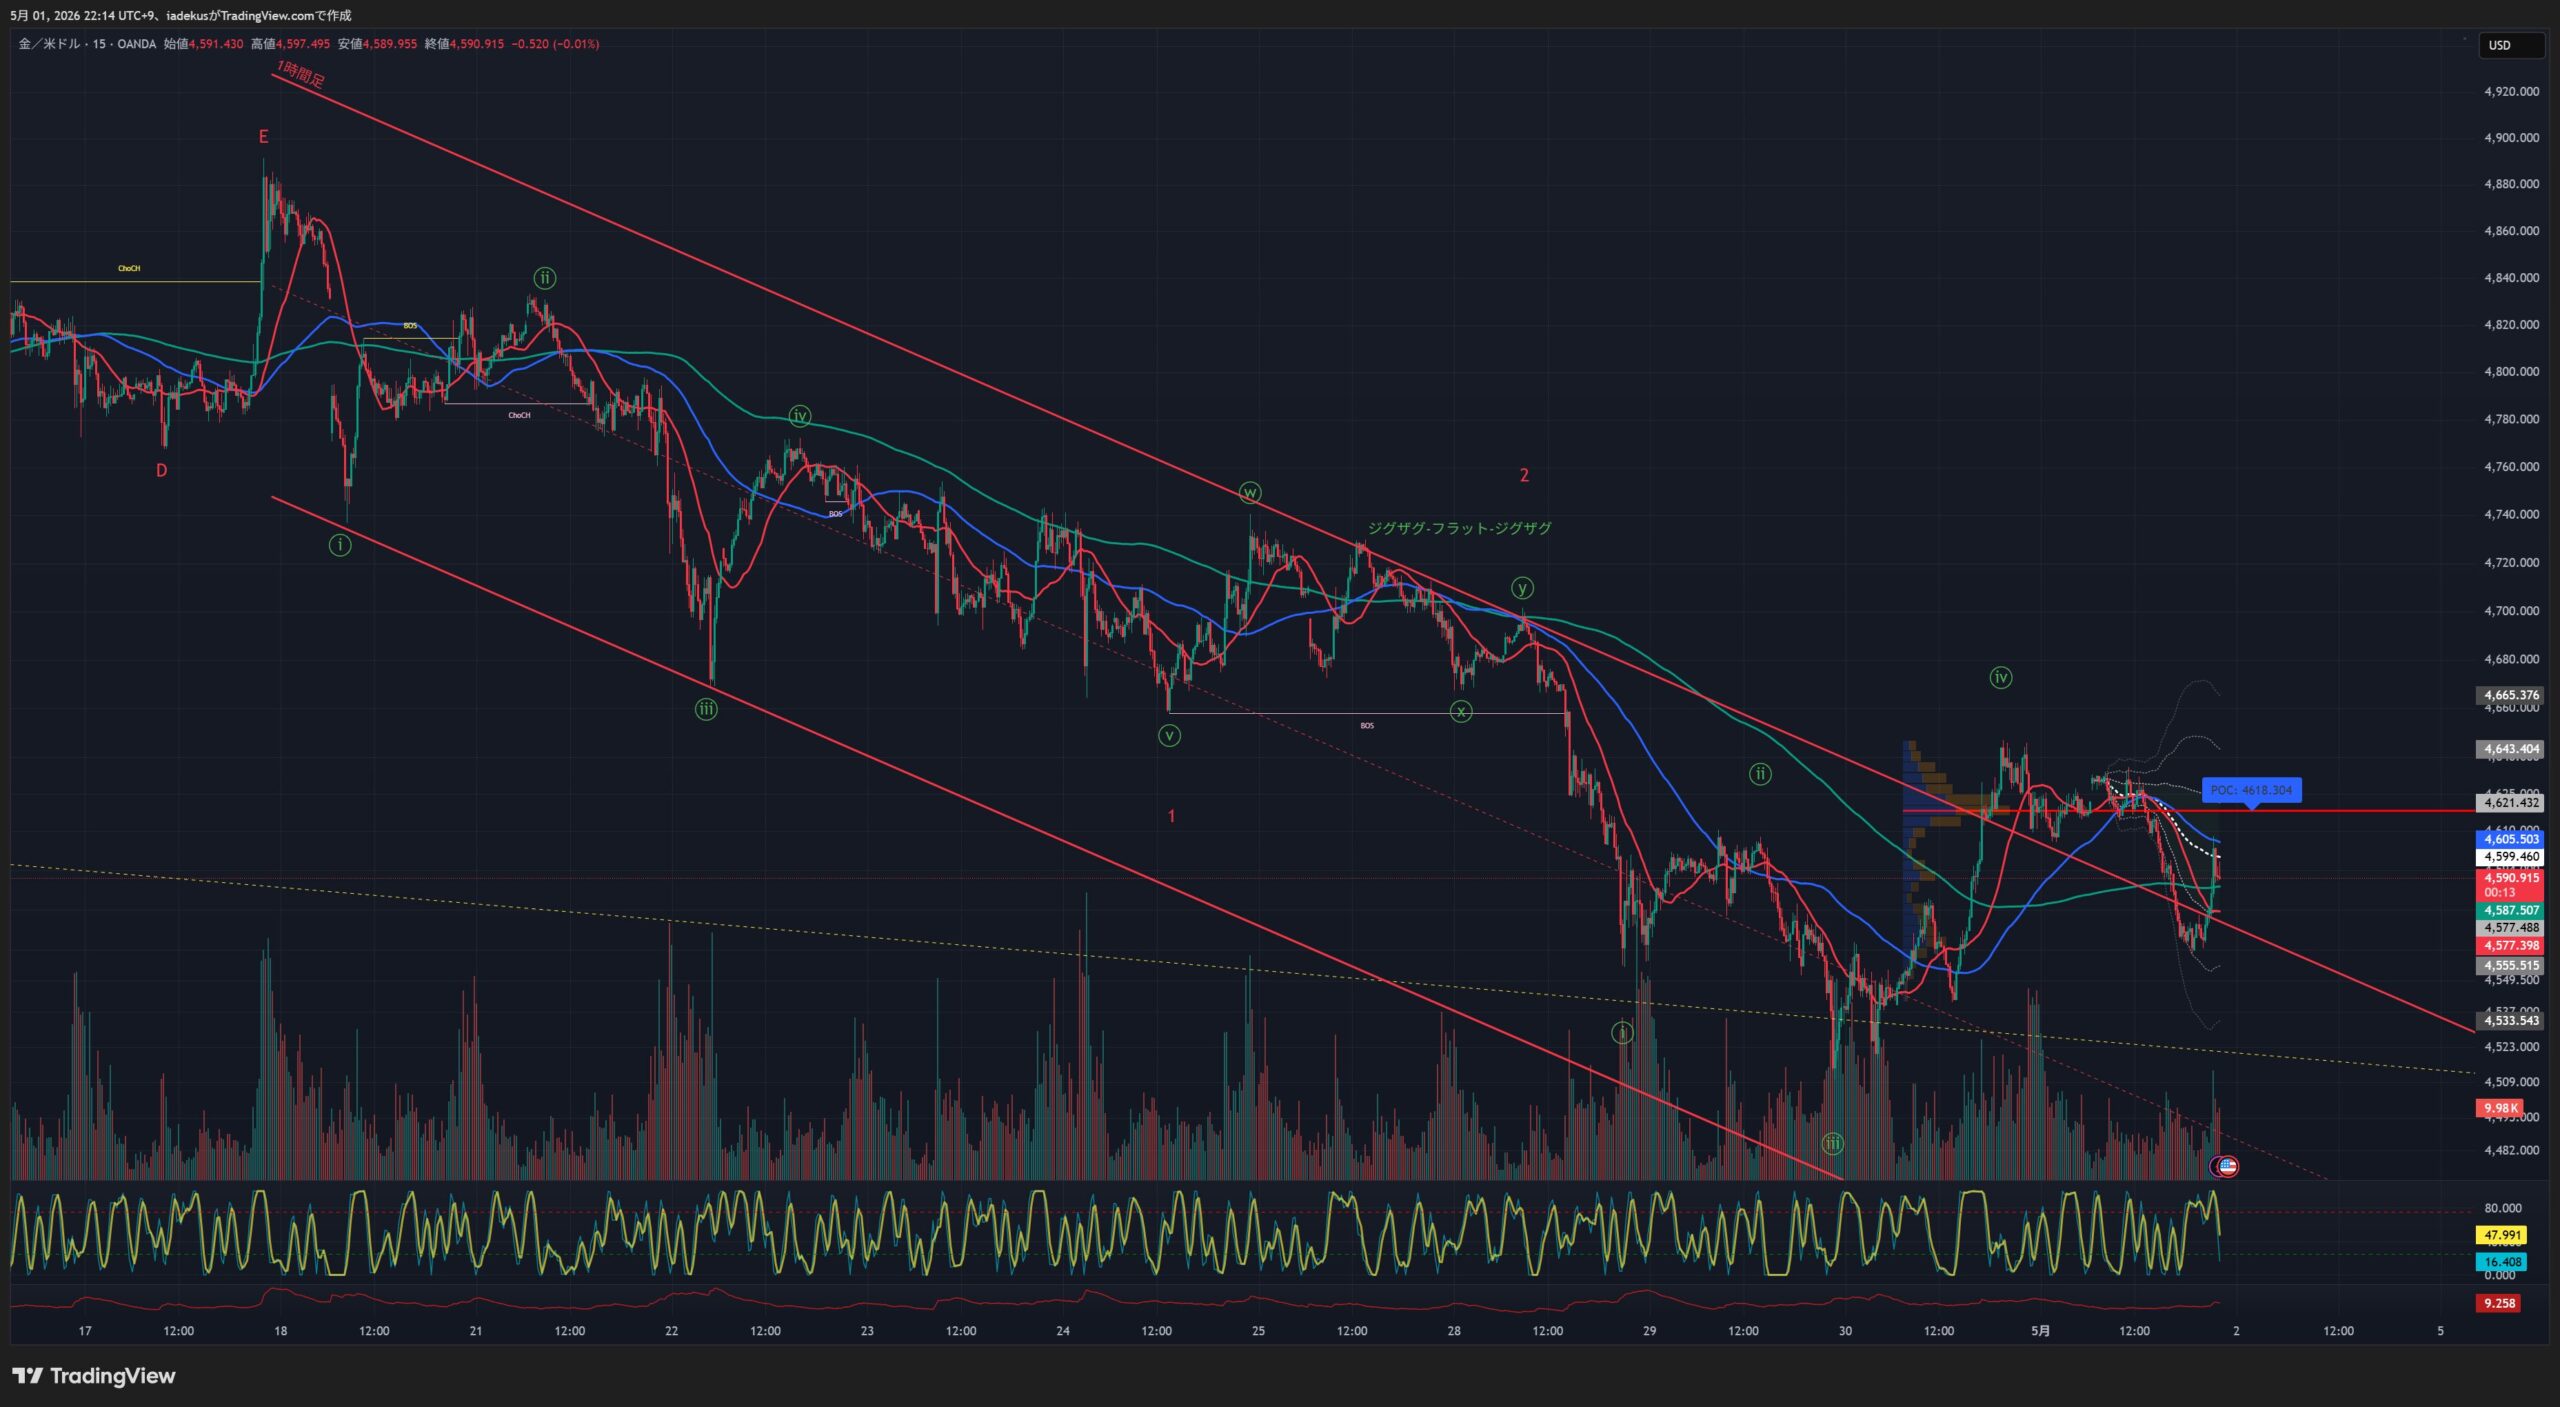Click 4,800.000 on the price scale
This screenshot has height=1407, width=2560.
click(x=2511, y=372)
